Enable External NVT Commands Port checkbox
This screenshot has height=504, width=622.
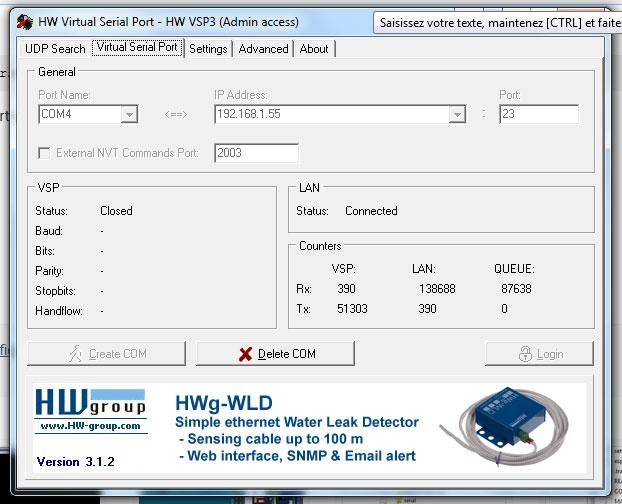pyautogui.click(x=44, y=153)
